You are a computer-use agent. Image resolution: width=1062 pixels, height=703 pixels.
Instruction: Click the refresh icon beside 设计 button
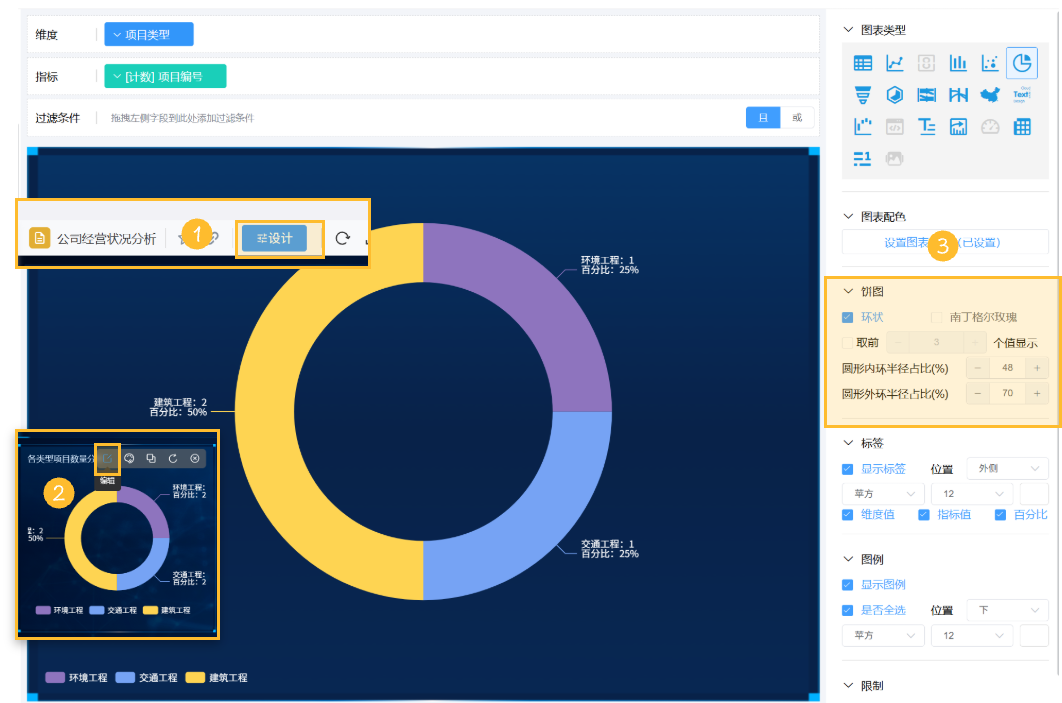pyautogui.click(x=343, y=238)
